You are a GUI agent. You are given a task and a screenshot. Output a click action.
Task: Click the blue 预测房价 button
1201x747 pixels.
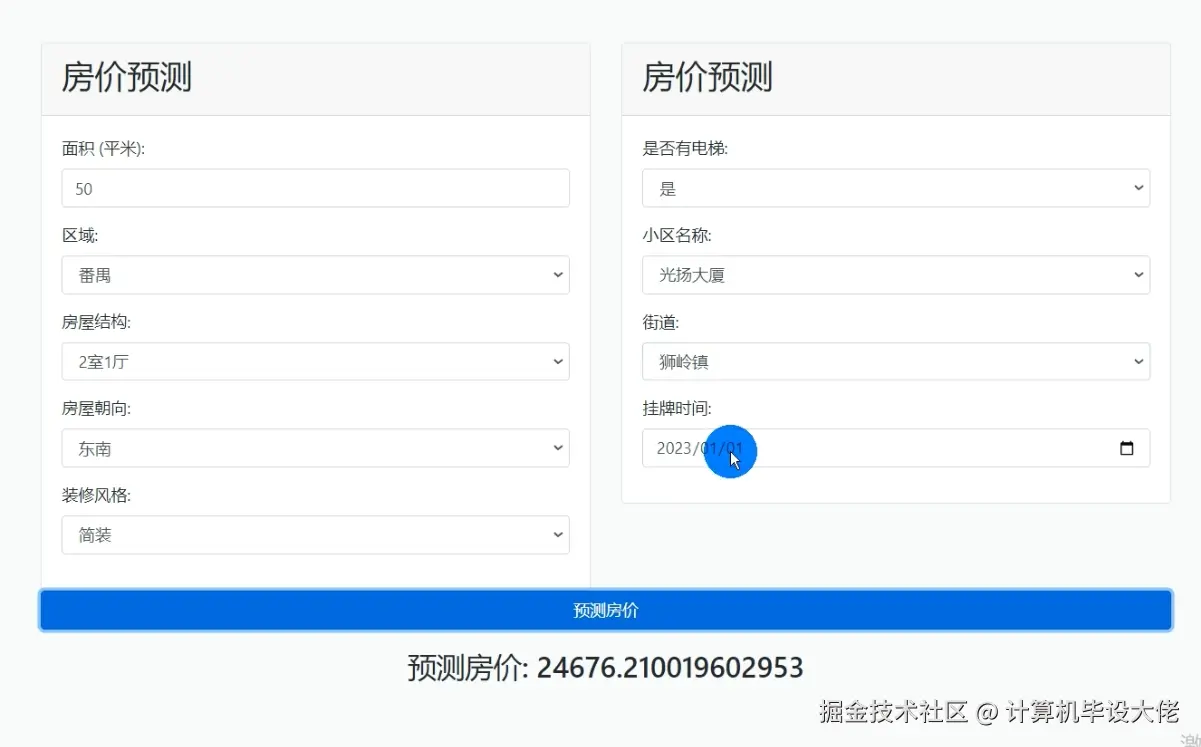[604, 610]
